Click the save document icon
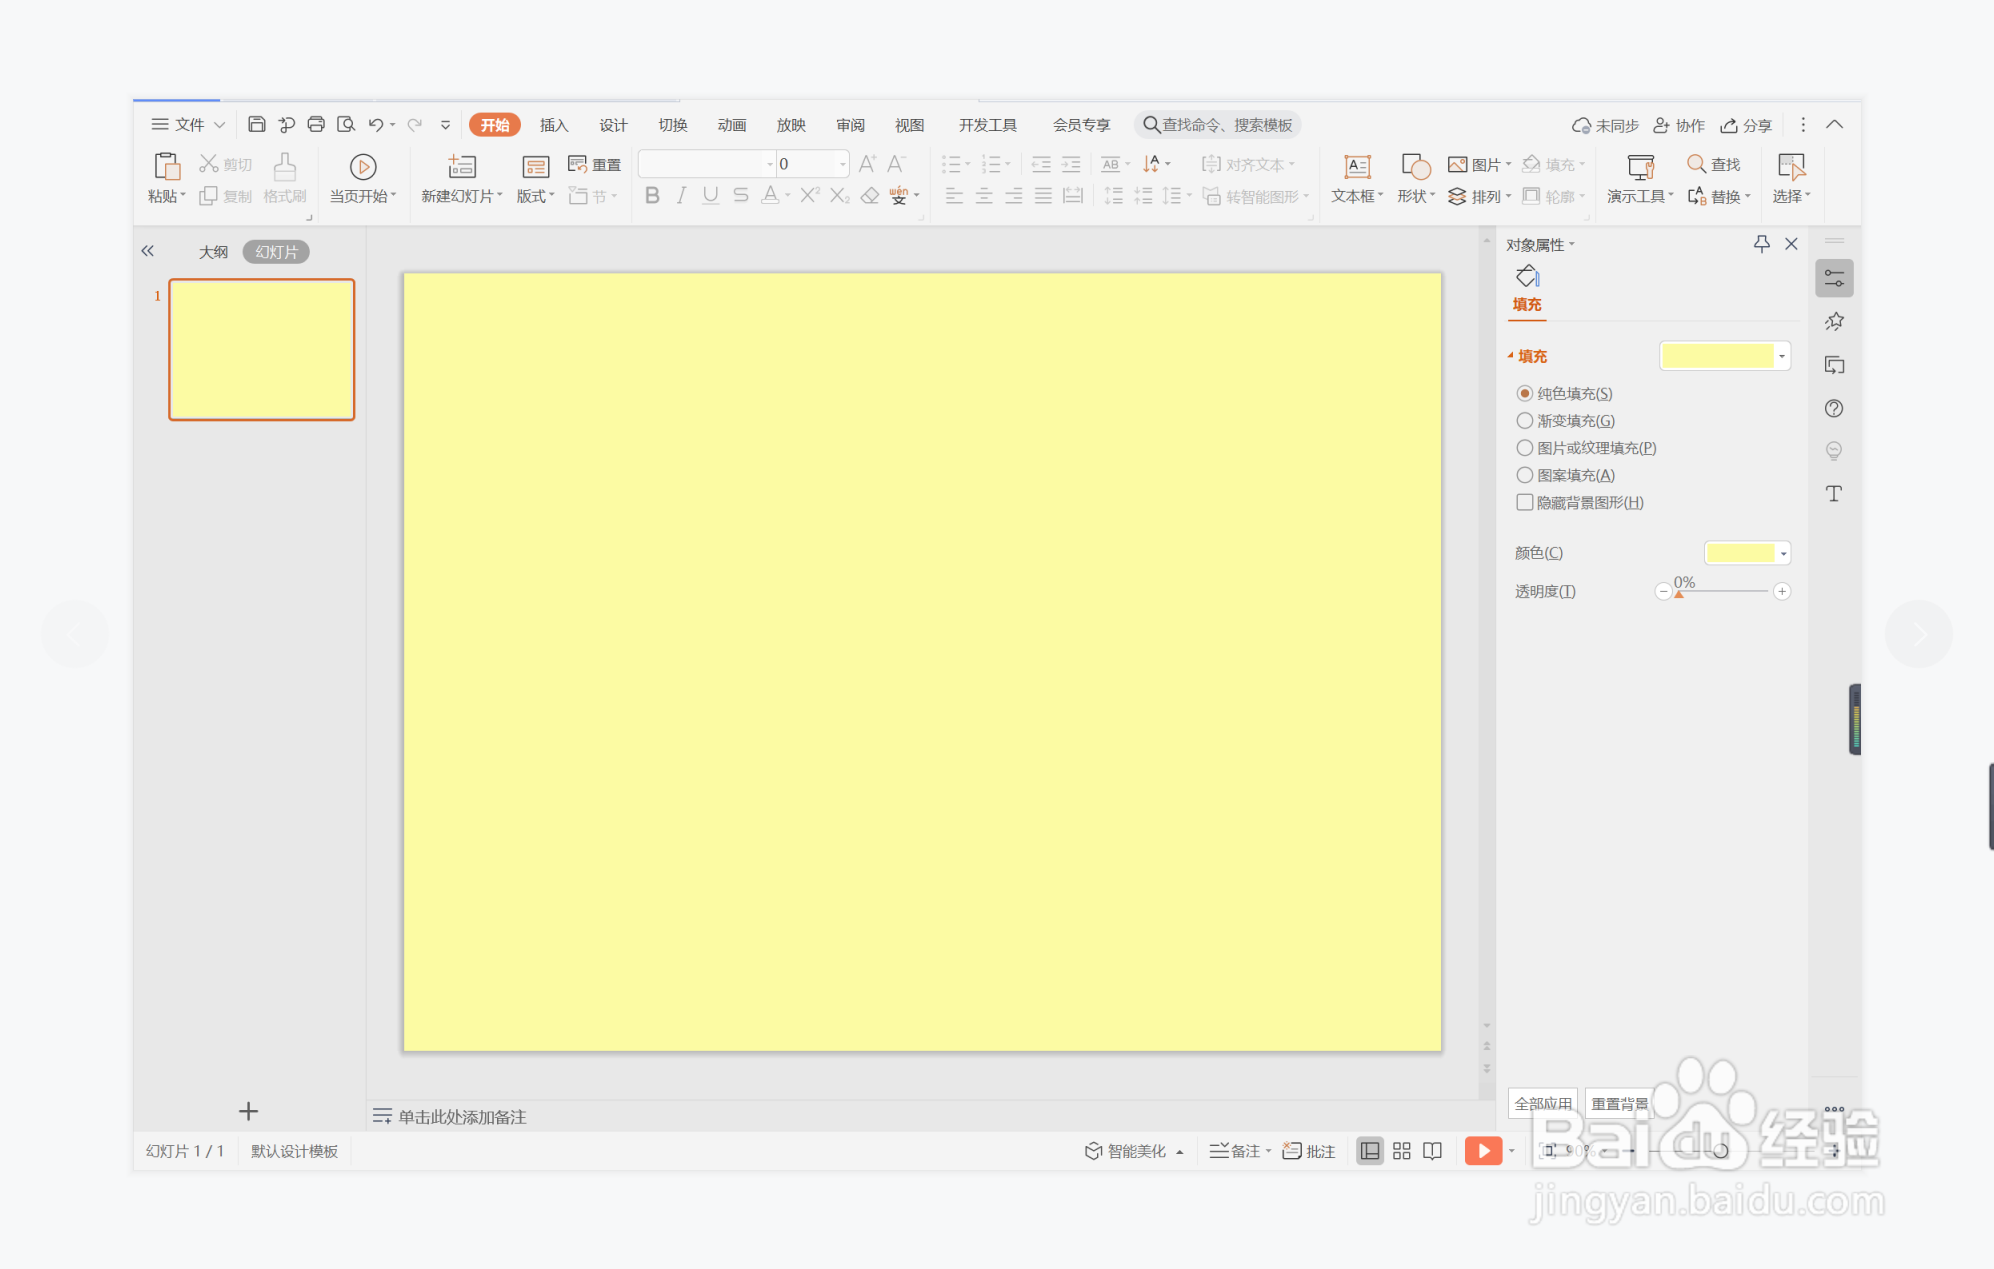This screenshot has height=1269, width=1994. click(x=257, y=124)
